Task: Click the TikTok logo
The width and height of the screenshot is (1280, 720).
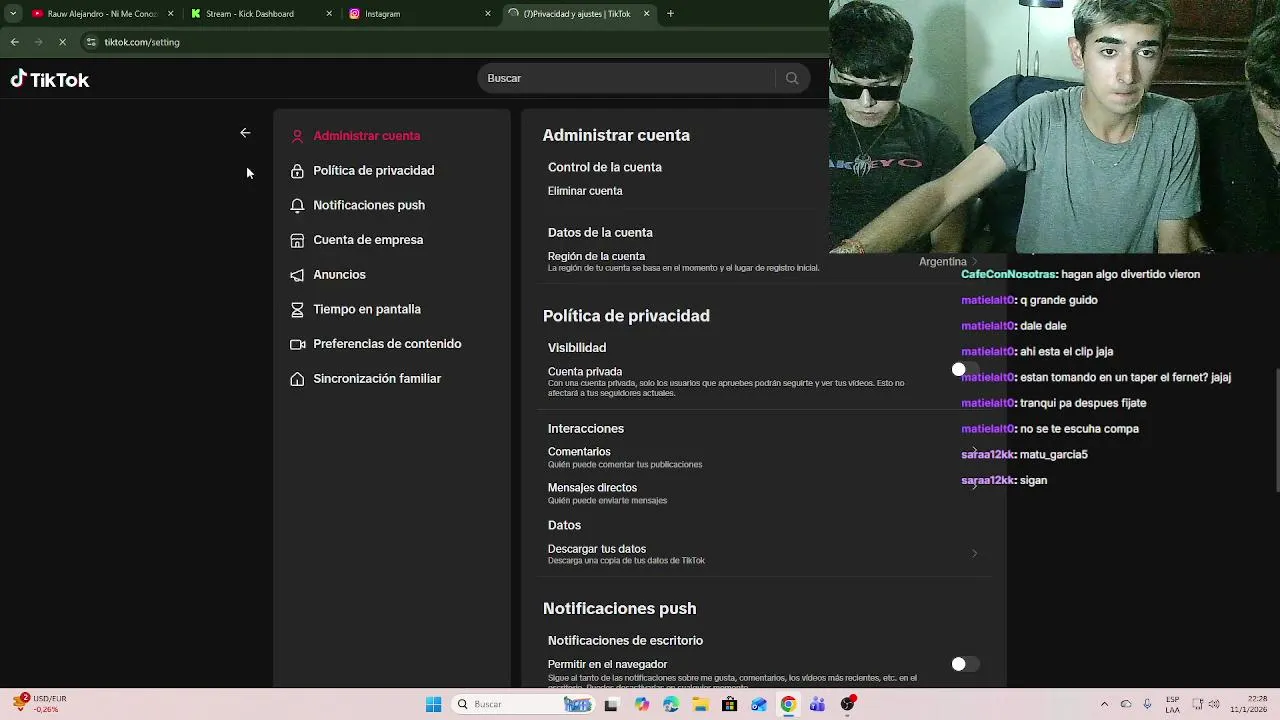Action: click(50, 80)
